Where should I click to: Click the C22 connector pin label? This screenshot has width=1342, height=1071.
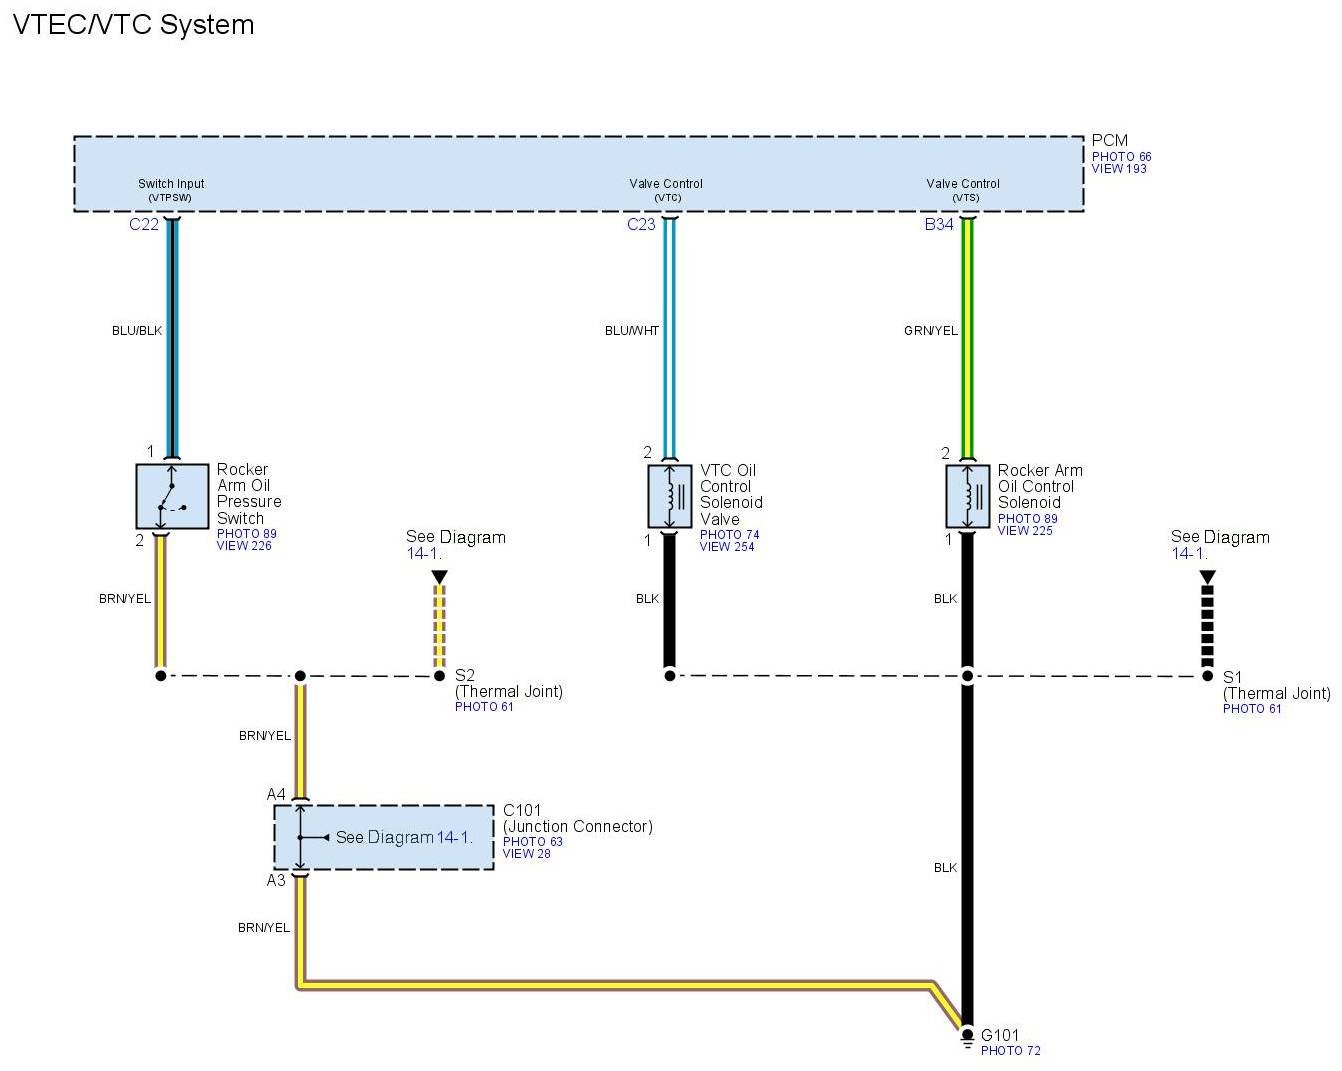tap(144, 225)
